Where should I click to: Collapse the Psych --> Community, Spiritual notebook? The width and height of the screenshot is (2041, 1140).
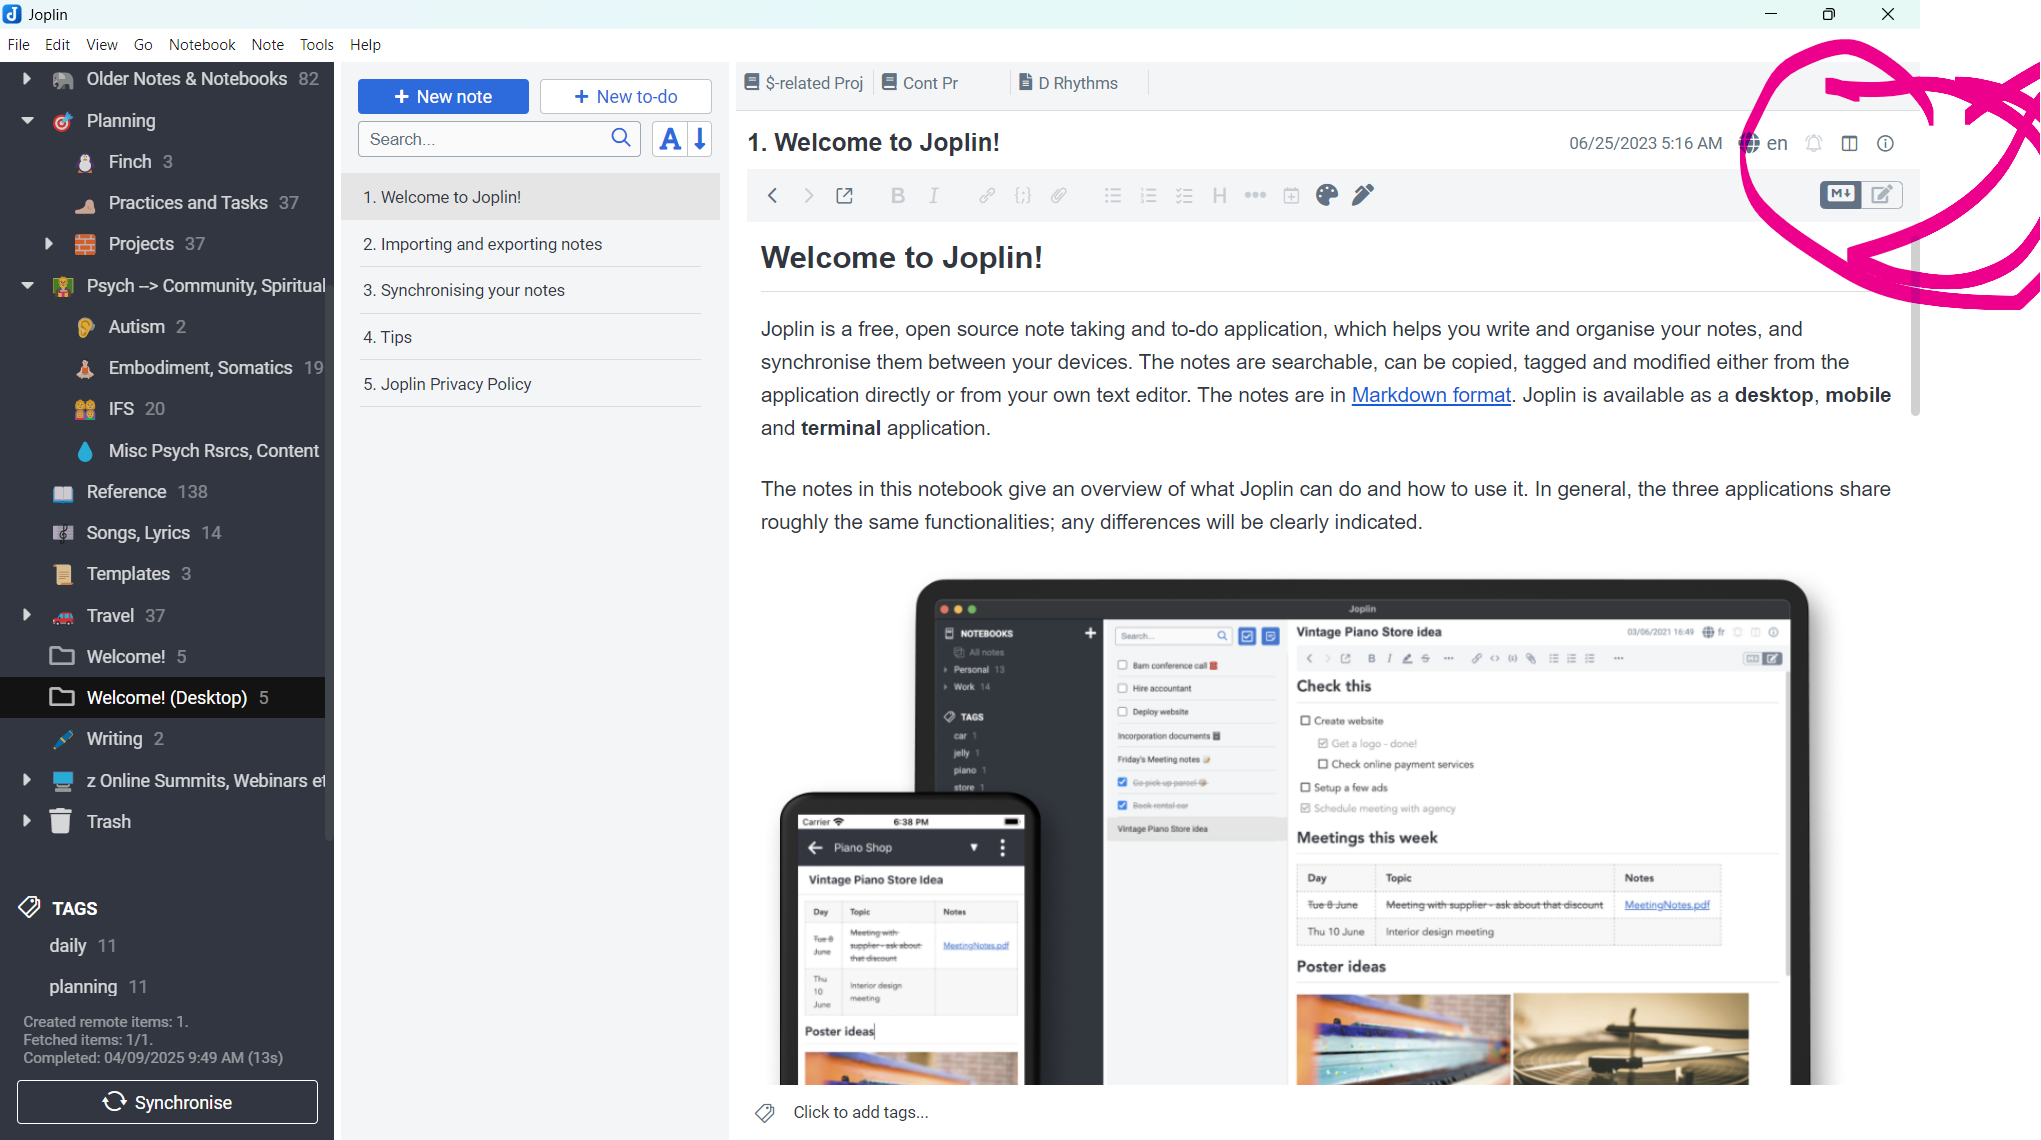click(27, 285)
